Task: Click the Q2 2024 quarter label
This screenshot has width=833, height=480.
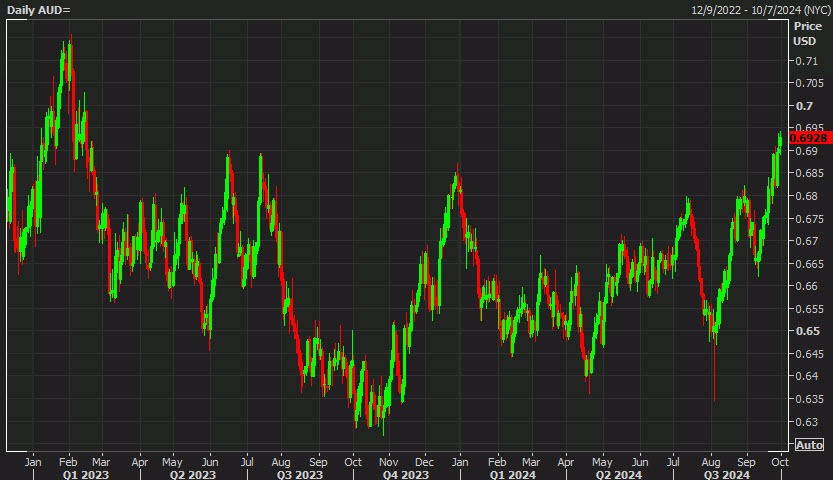Action: click(619, 474)
